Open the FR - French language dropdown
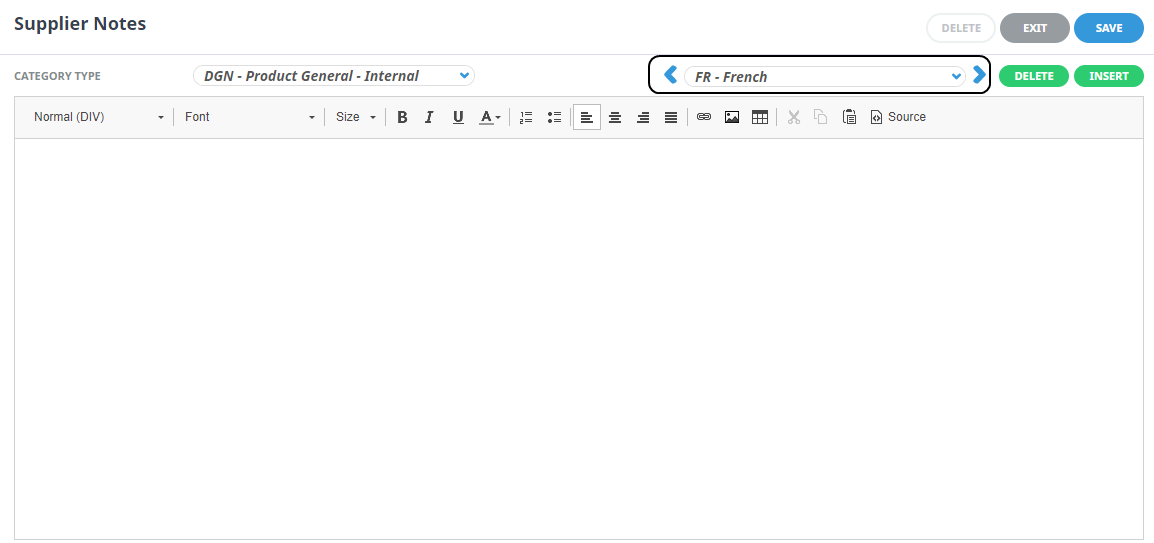Screen dimensions: 1154x543 click(x=824, y=77)
